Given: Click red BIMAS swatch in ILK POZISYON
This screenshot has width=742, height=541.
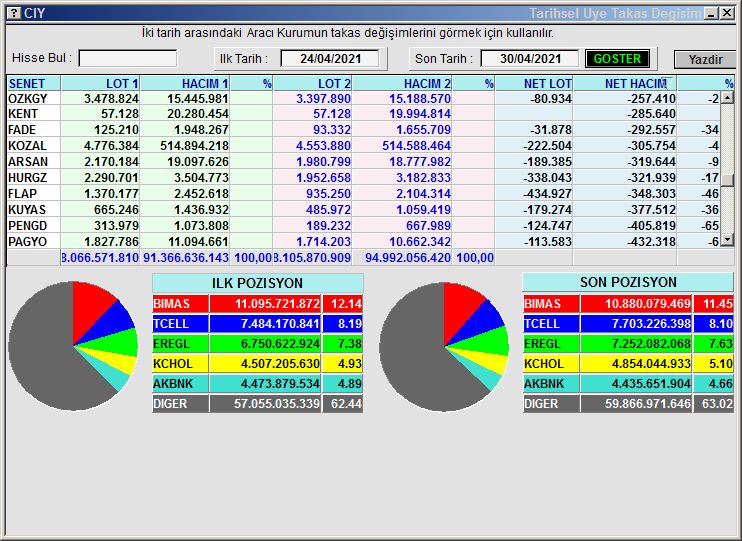Looking at the screenshot, I should tap(180, 303).
